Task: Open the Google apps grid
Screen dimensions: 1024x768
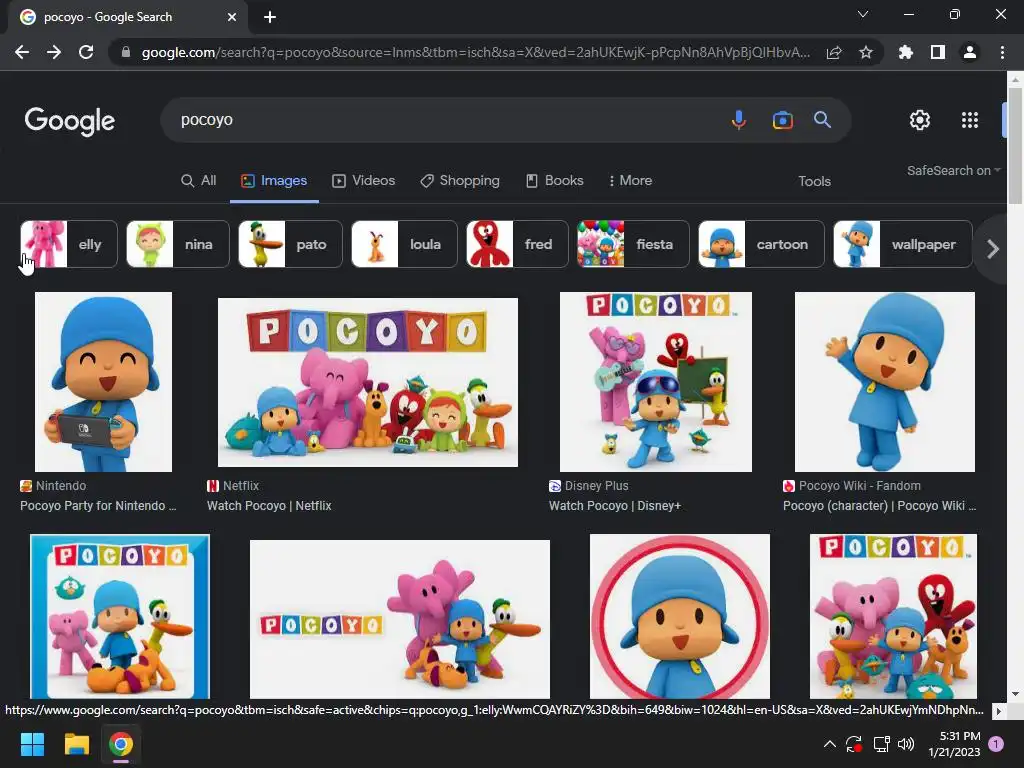Action: pos(970,120)
